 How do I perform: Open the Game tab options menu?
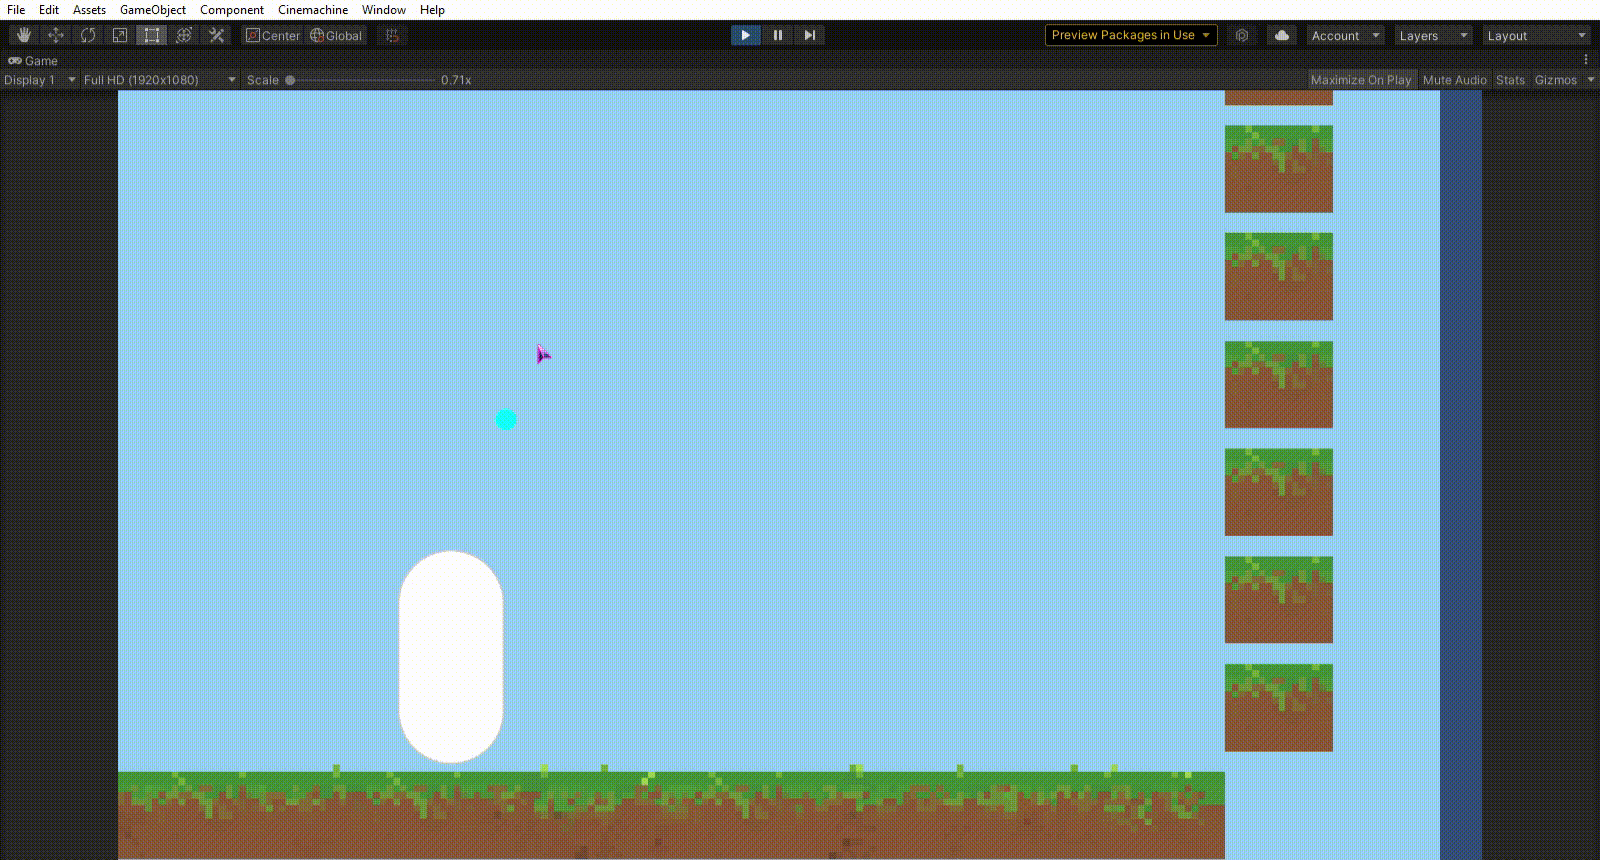(1586, 60)
